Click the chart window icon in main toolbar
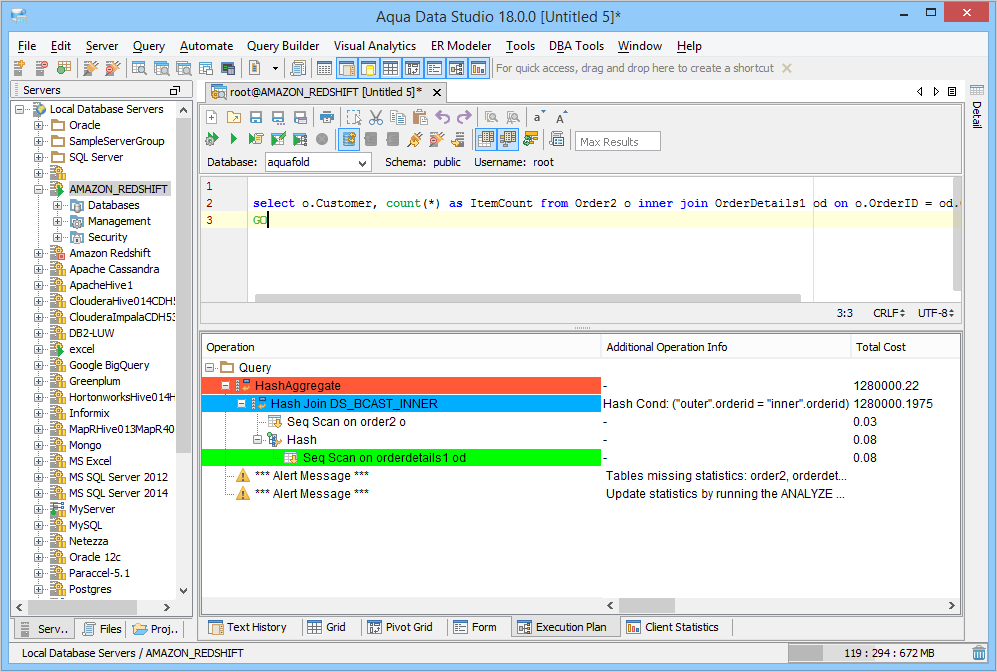 click(478, 68)
